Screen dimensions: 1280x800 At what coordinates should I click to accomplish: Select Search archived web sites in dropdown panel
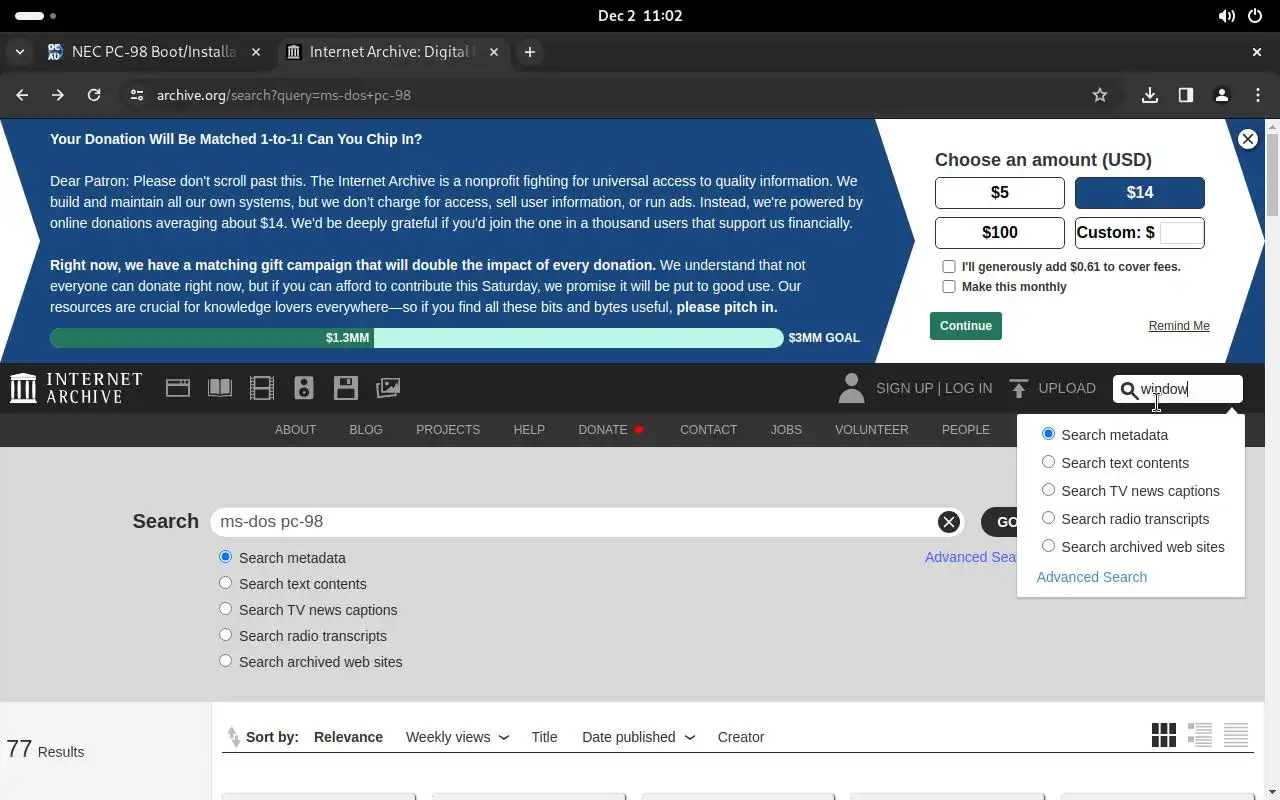(x=1048, y=546)
